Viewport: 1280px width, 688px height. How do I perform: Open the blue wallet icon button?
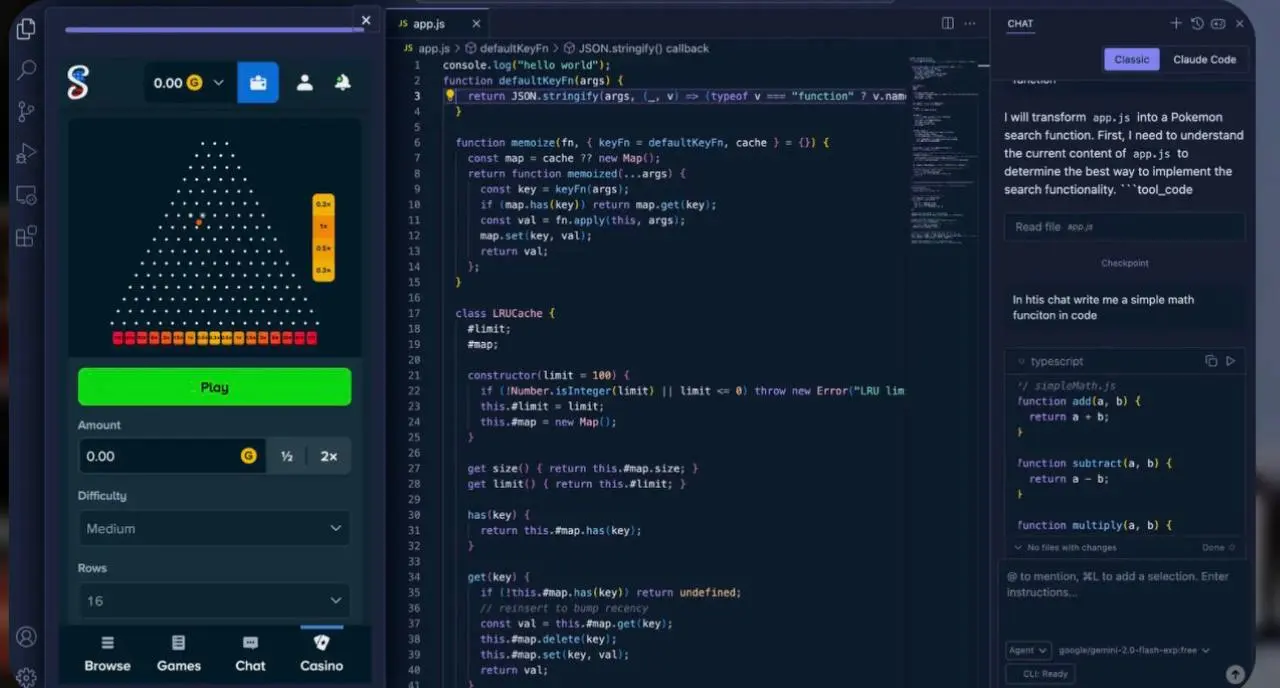pyautogui.click(x=258, y=83)
